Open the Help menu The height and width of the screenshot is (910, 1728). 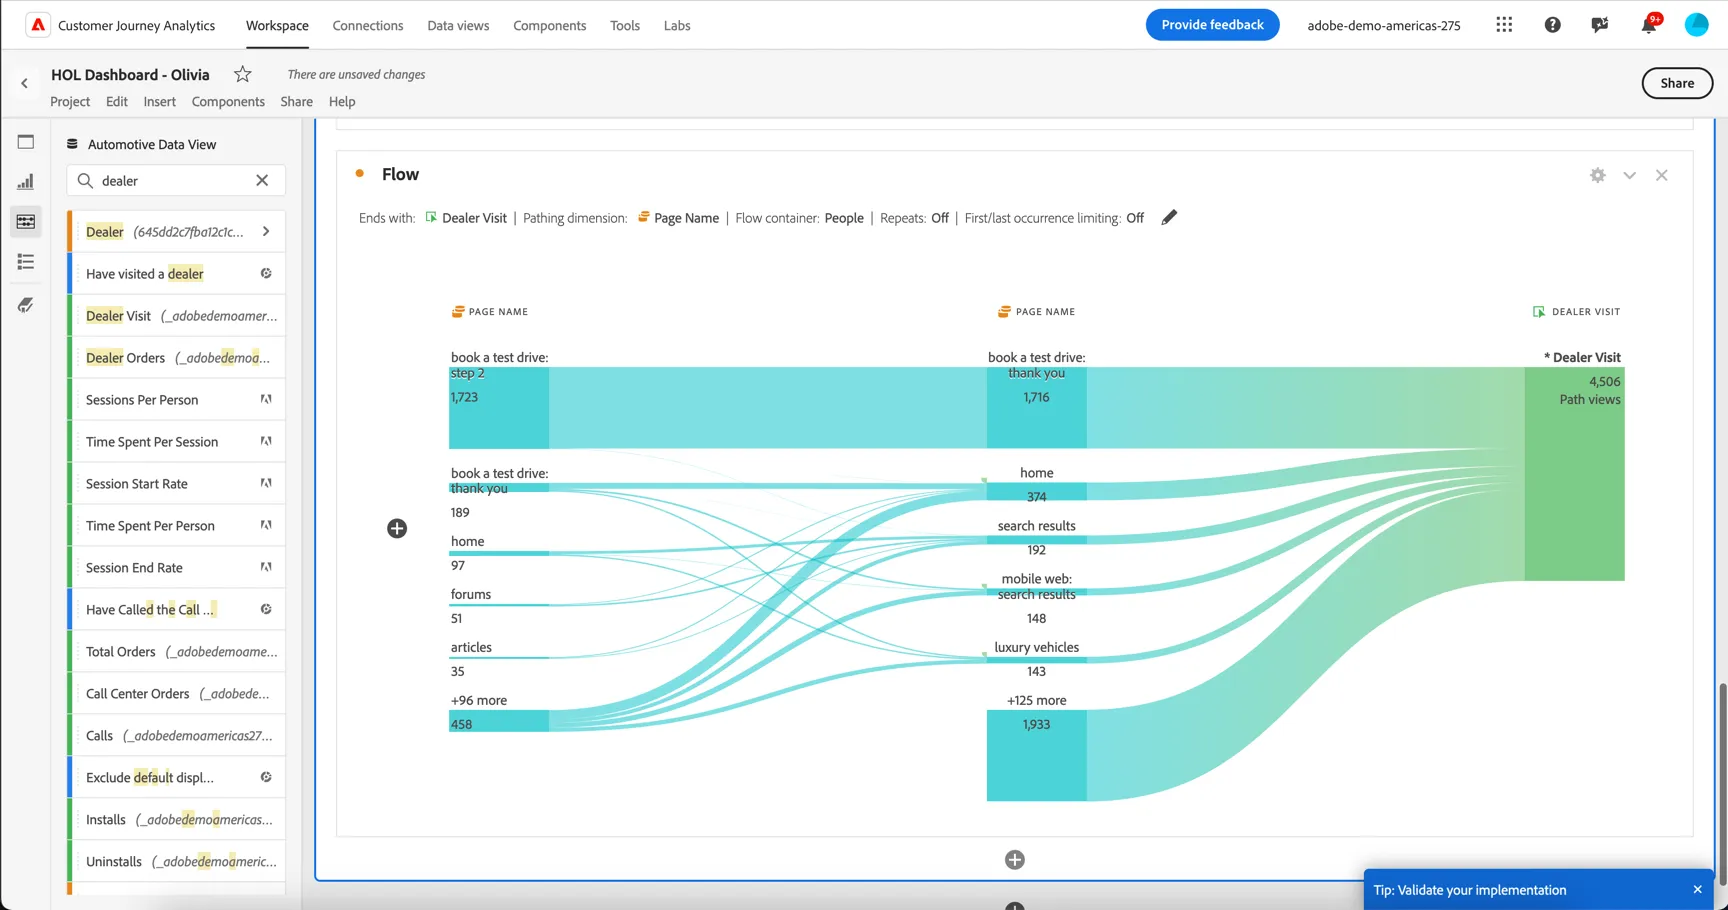pos(342,102)
